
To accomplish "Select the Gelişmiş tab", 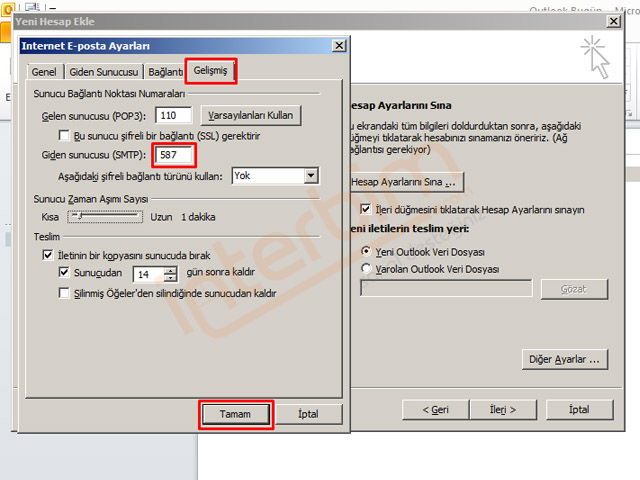I will click(x=213, y=70).
